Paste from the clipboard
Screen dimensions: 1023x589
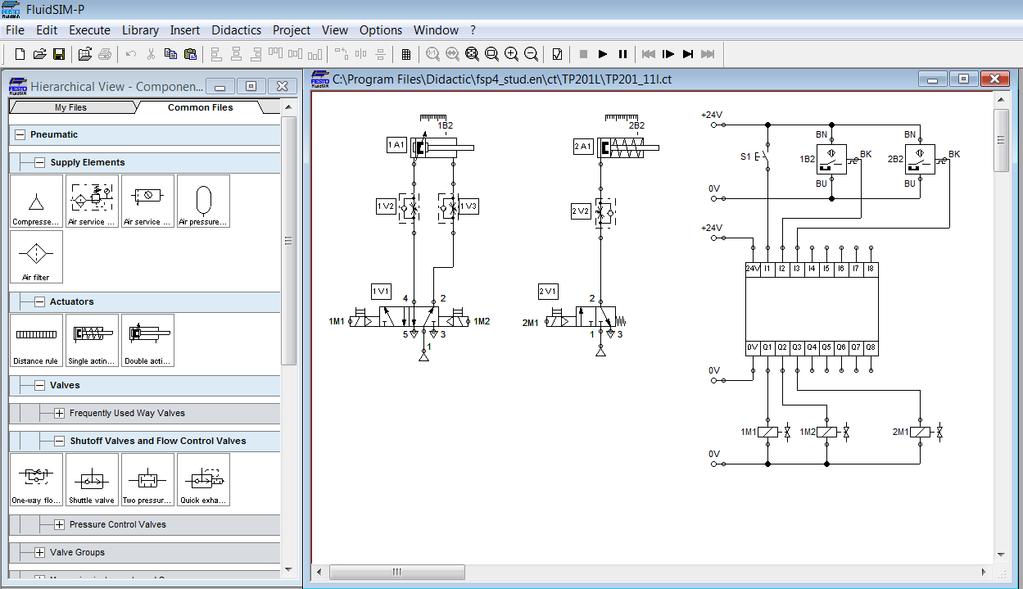point(191,54)
